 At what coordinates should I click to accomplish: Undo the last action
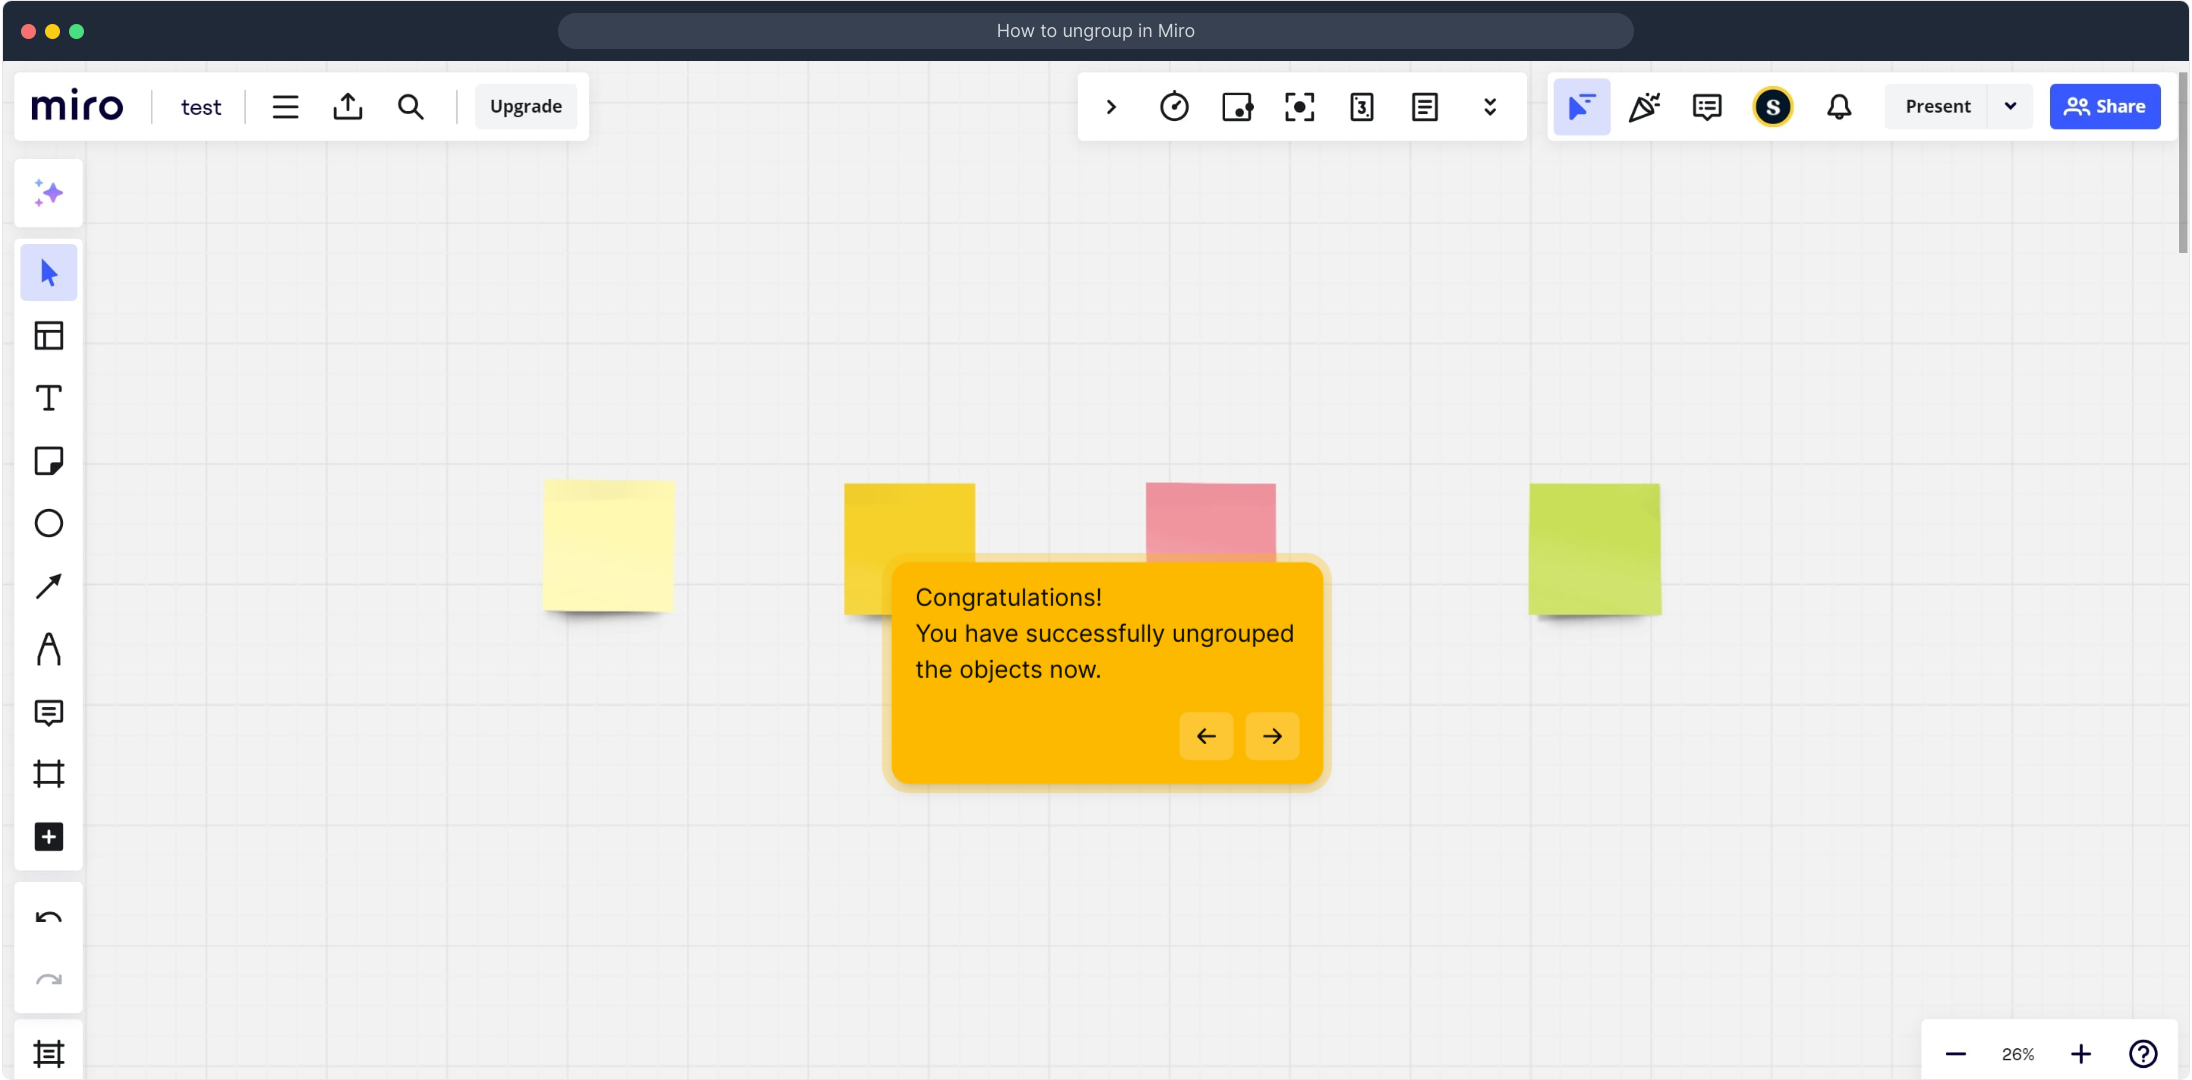click(48, 918)
